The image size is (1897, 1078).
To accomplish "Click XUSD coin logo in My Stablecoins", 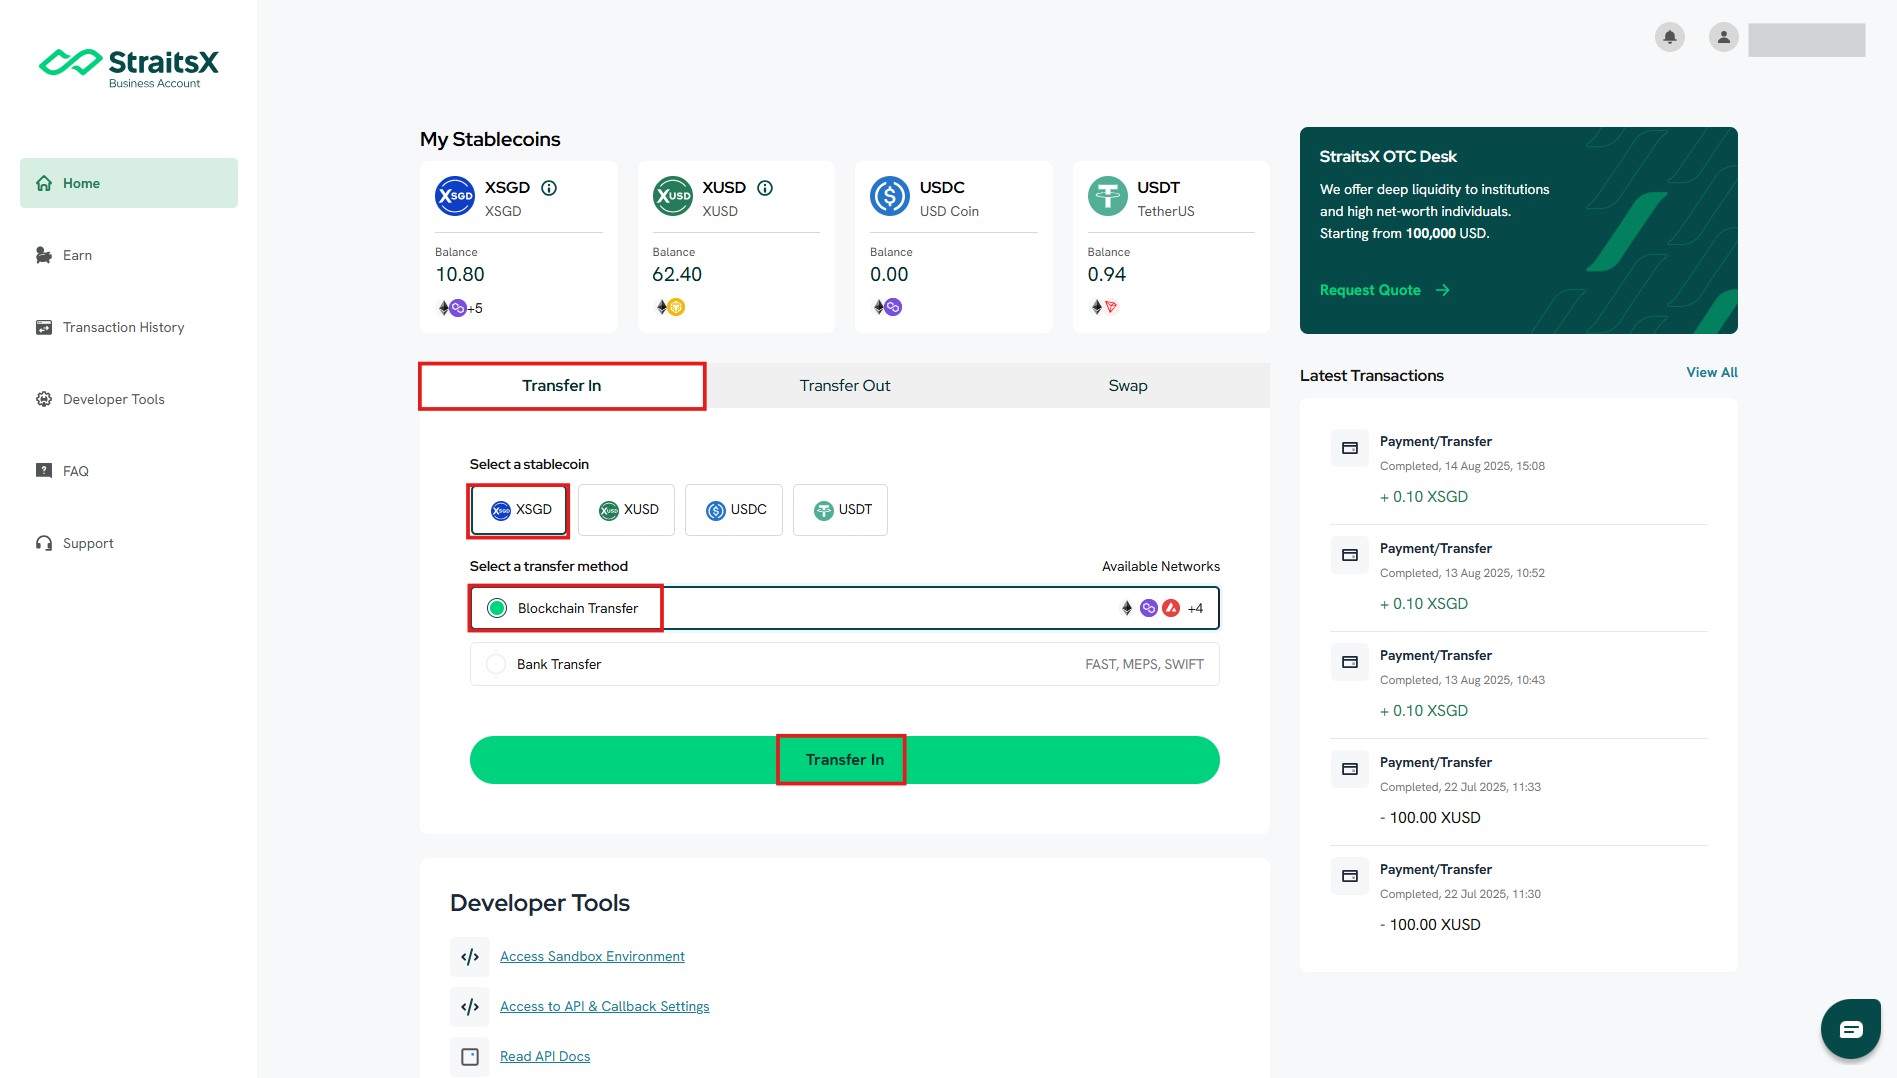I will 673,196.
